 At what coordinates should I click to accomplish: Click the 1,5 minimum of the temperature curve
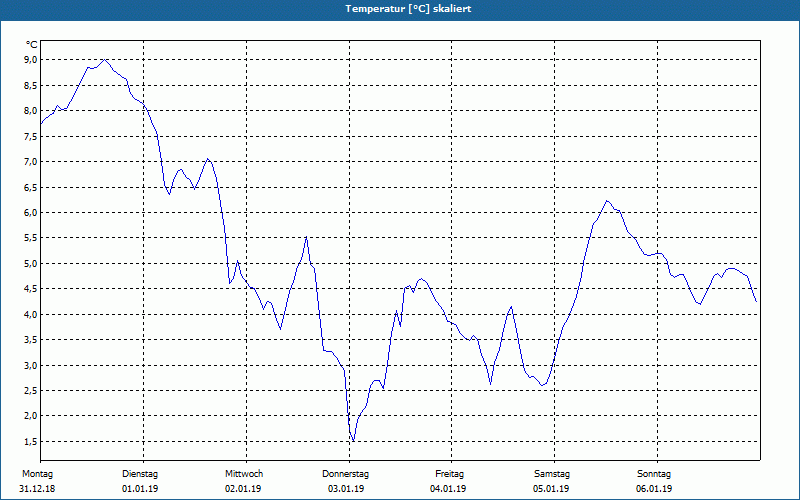(353, 441)
